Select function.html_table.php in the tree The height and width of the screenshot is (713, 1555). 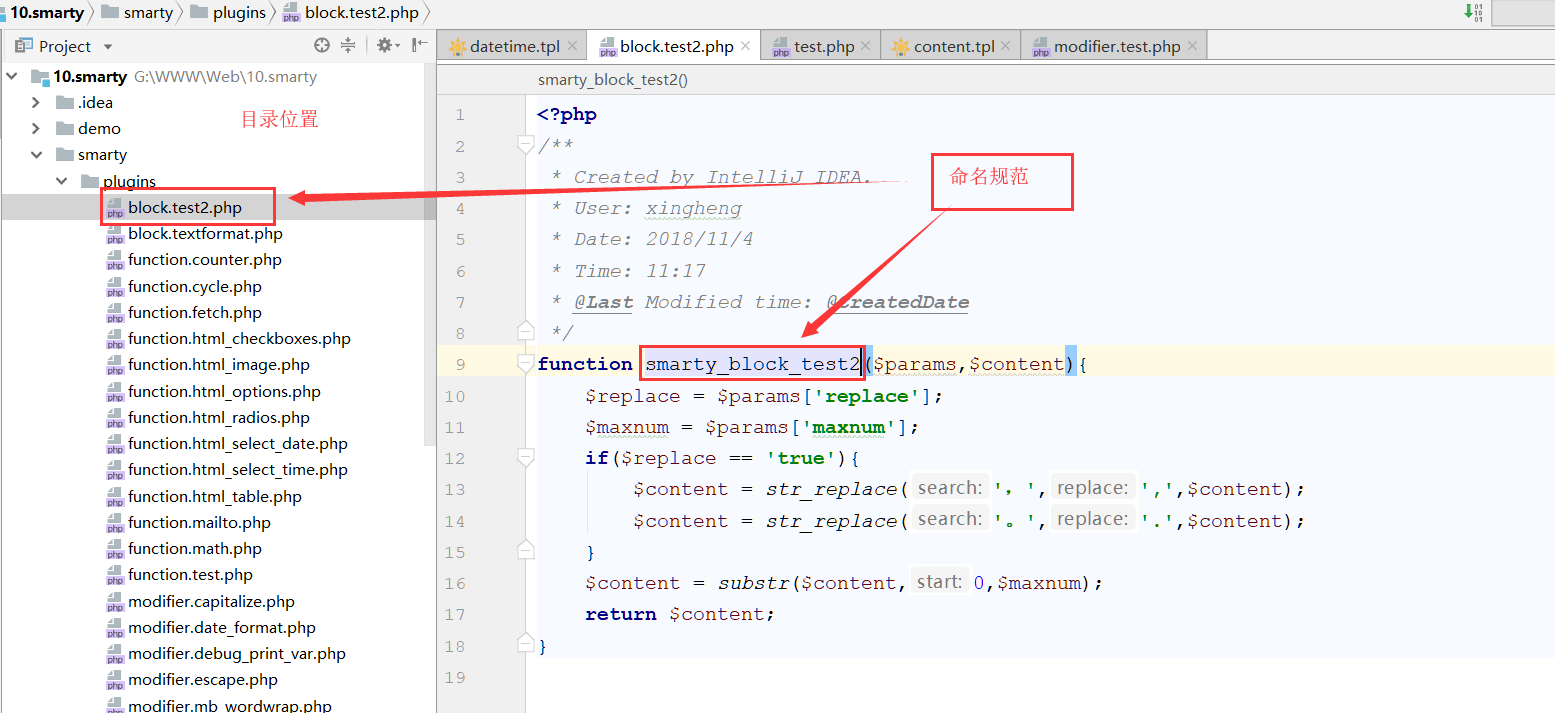point(215,496)
